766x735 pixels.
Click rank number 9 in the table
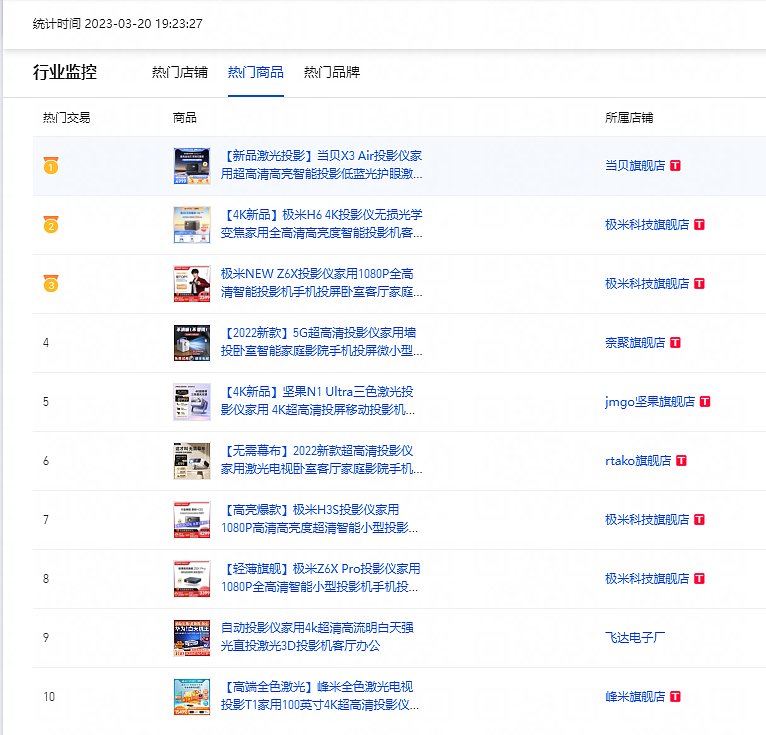pyautogui.click(x=46, y=638)
